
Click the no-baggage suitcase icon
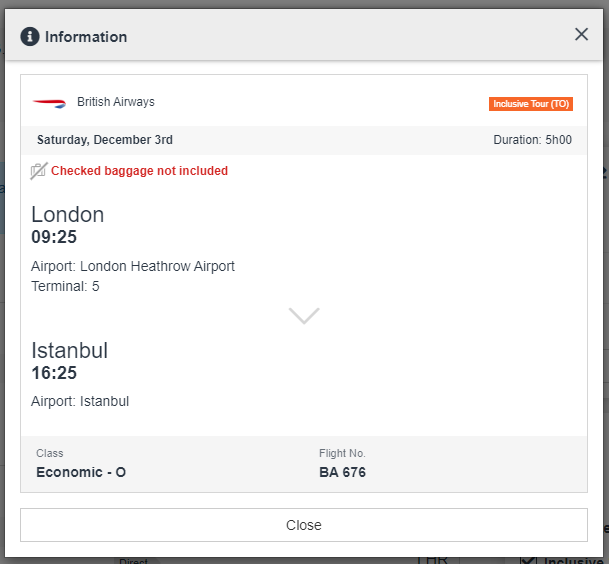(x=39, y=171)
